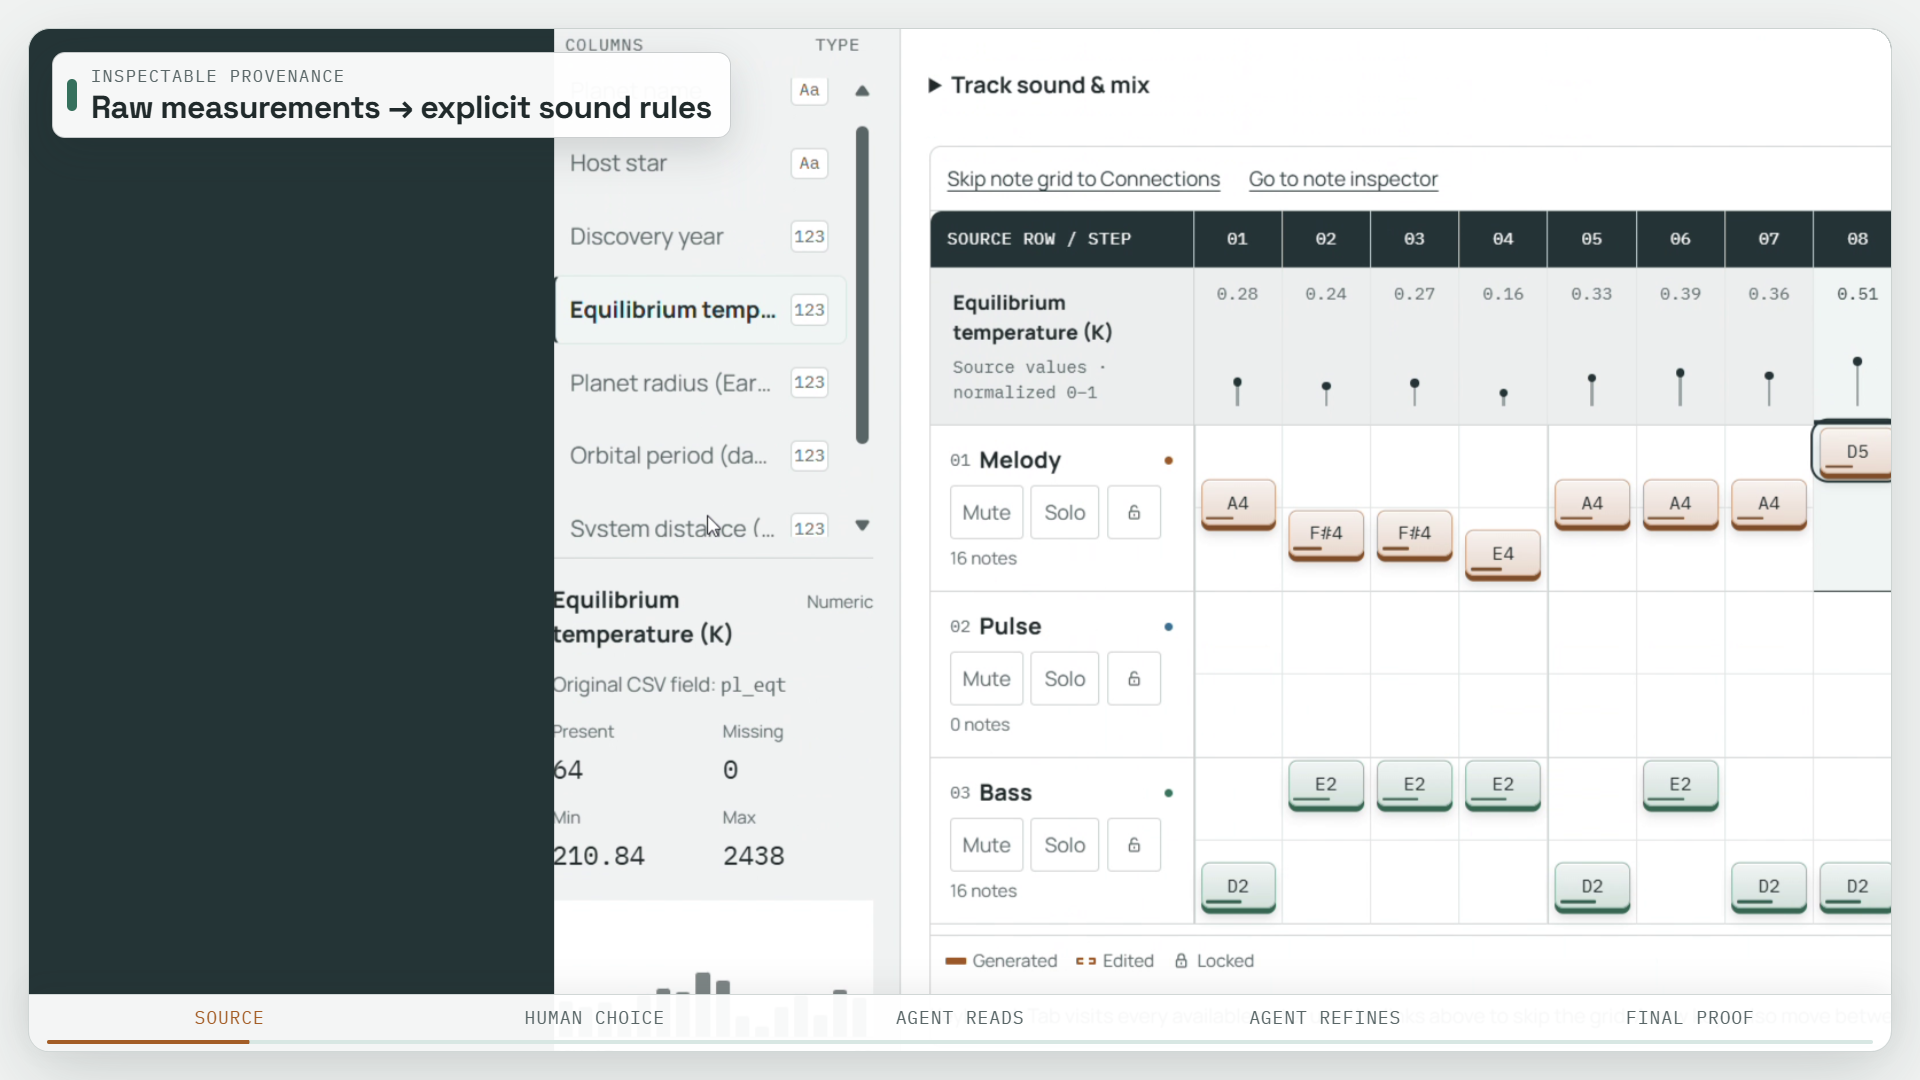This screenshot has height=1080, width=1920.
Task: Click the 123 type icon beside Equilibrium temp
Action: point(809,310)
